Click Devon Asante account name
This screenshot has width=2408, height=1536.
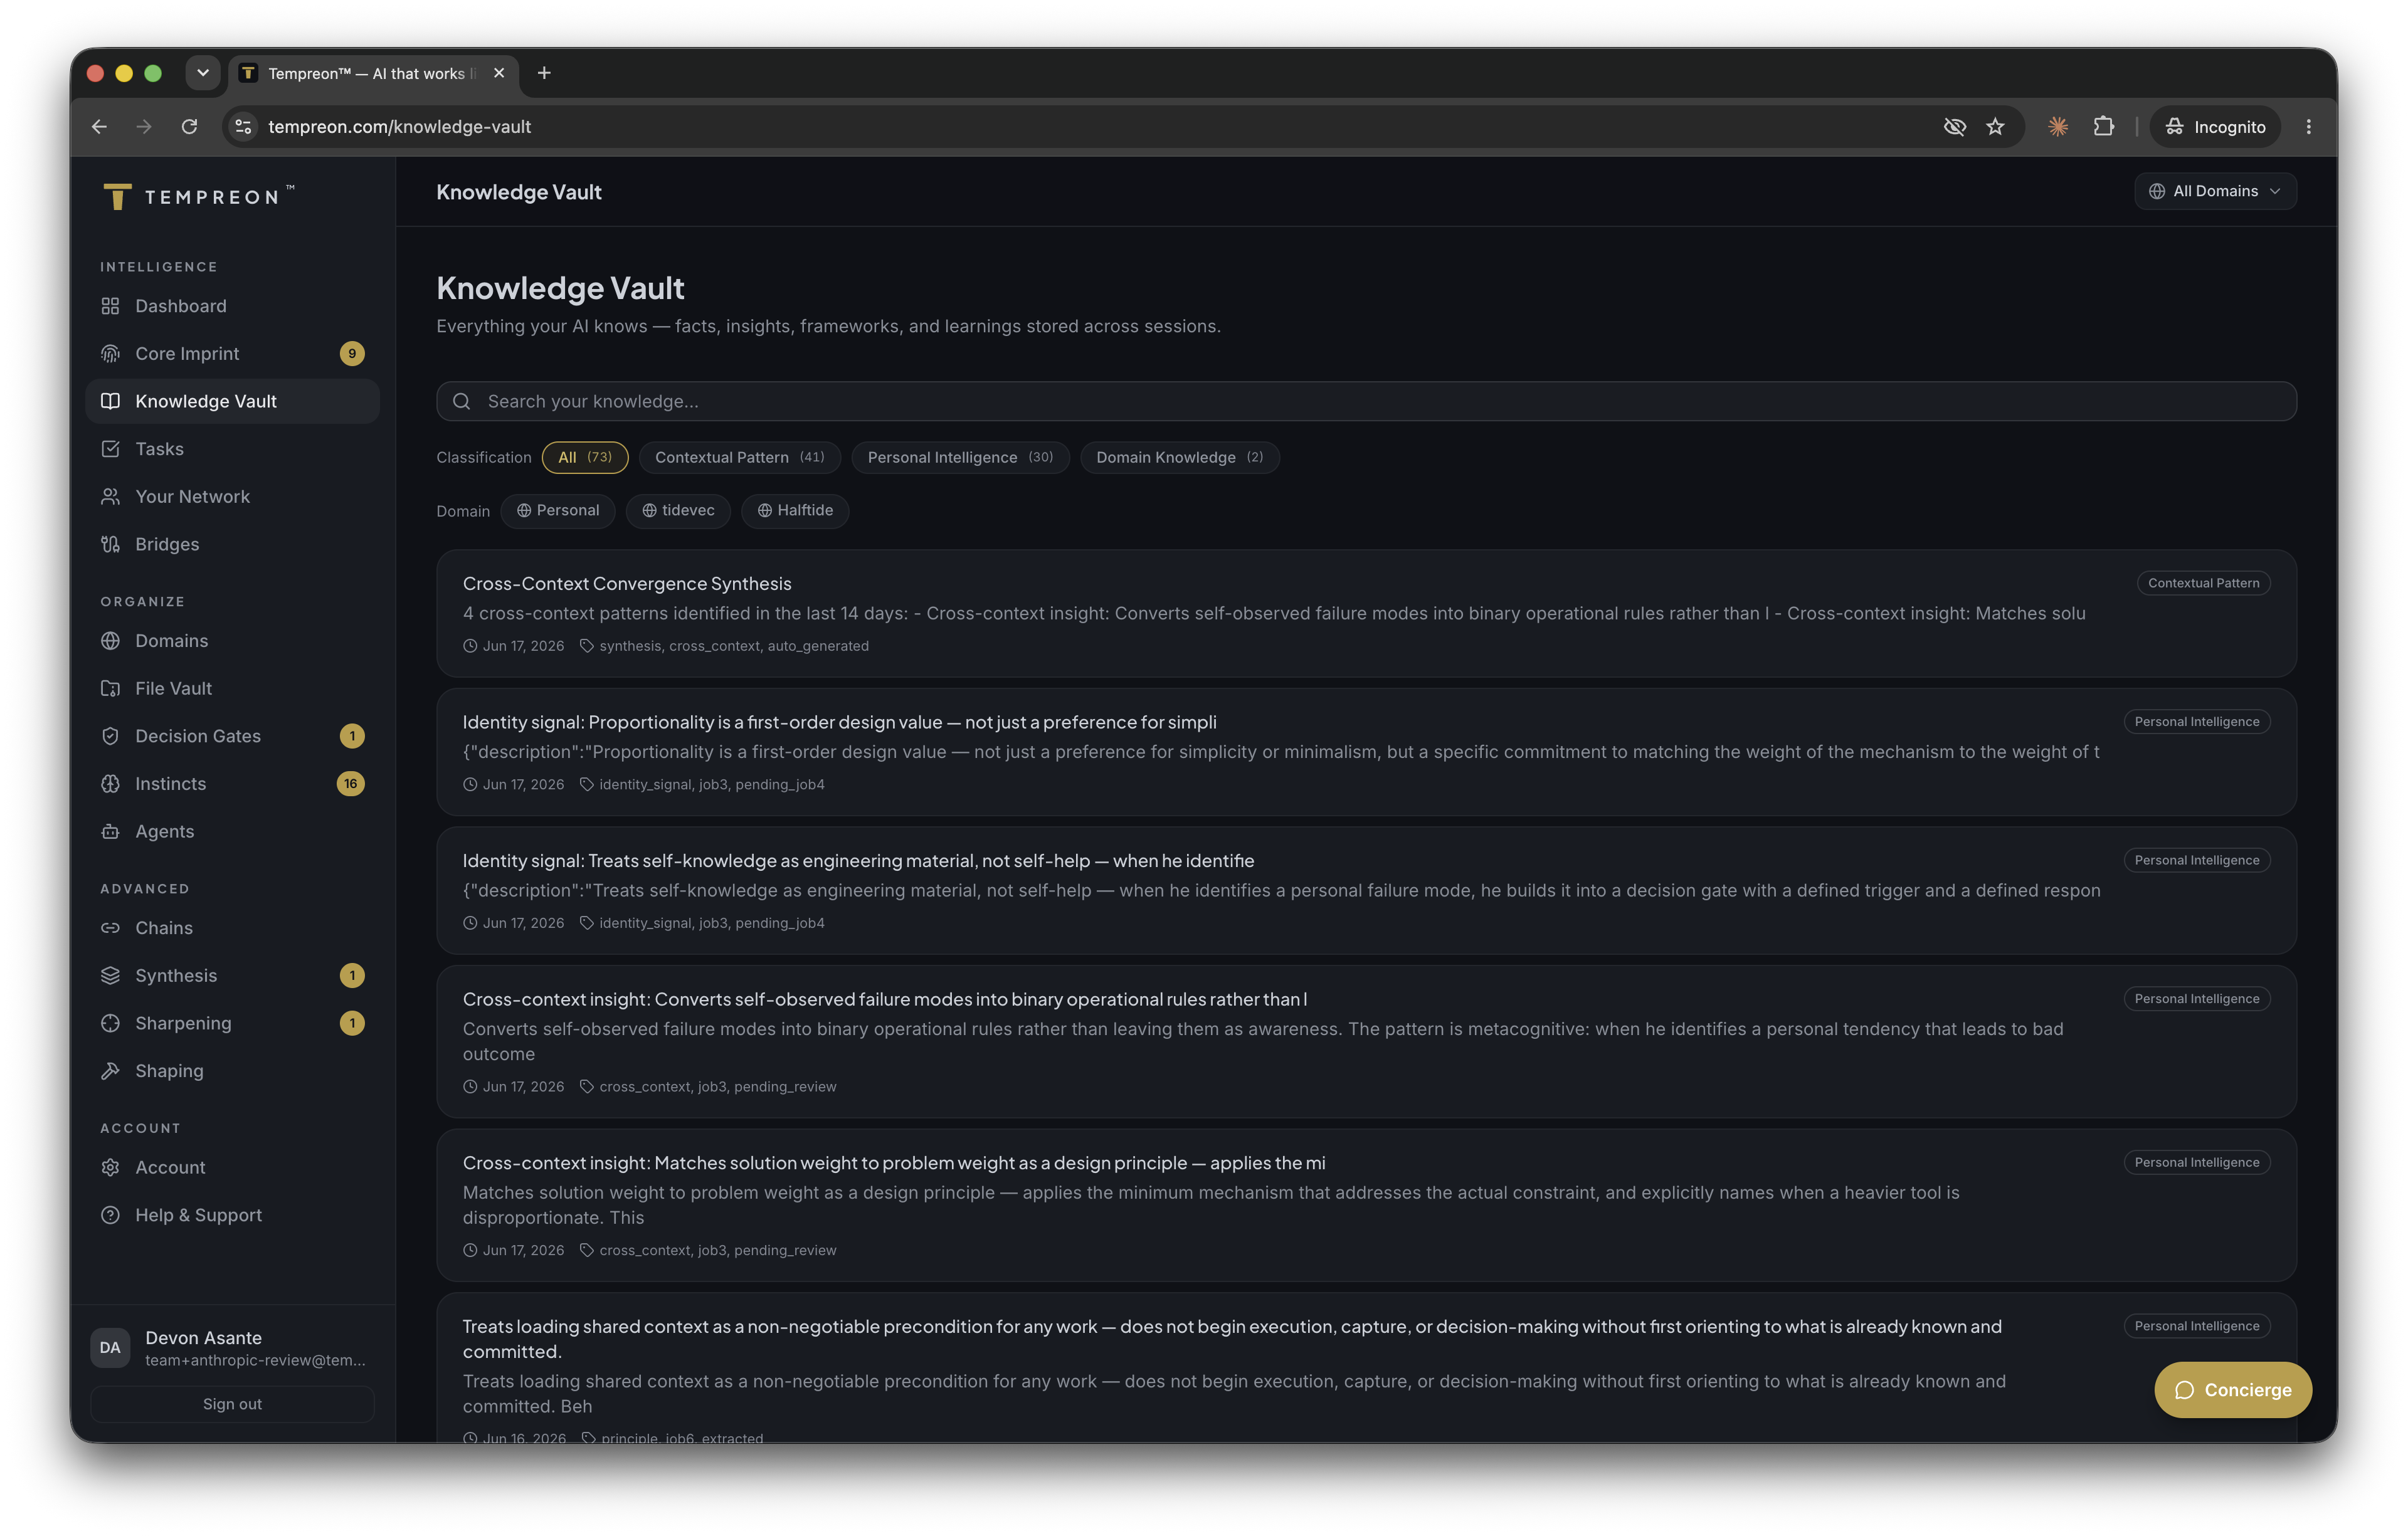203,1338
